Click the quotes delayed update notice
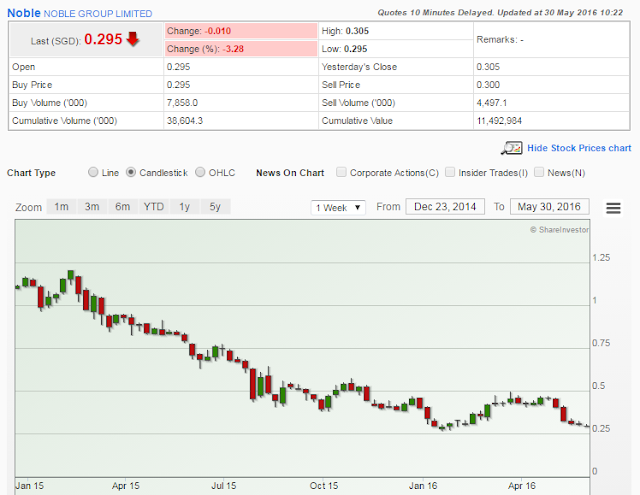 pos(500,13)
